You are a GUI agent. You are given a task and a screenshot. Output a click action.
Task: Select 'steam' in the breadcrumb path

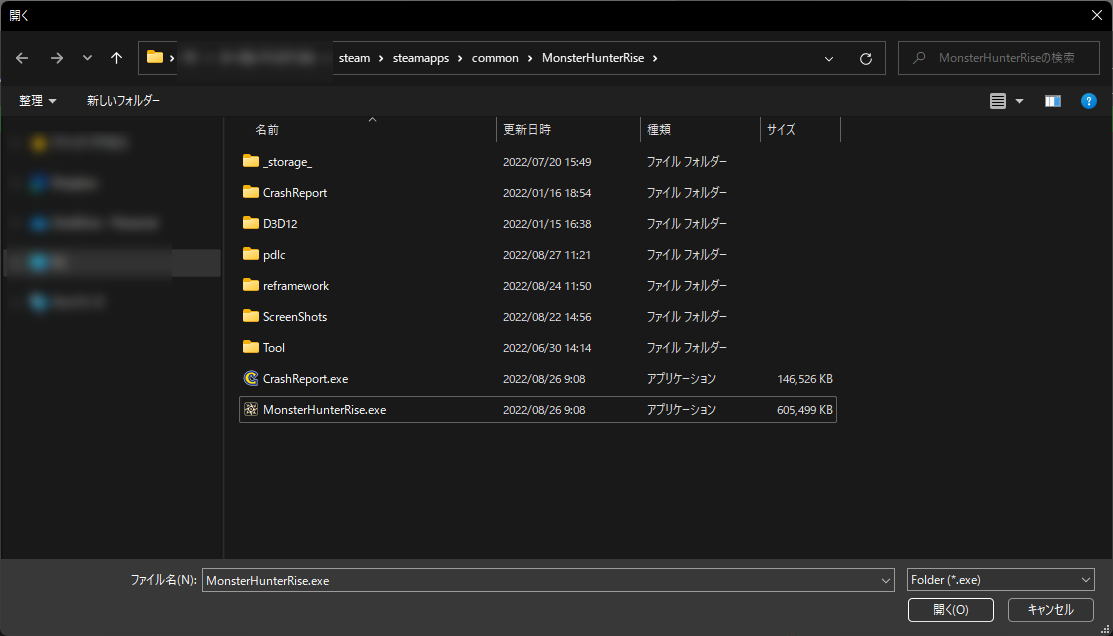(354, 58)
